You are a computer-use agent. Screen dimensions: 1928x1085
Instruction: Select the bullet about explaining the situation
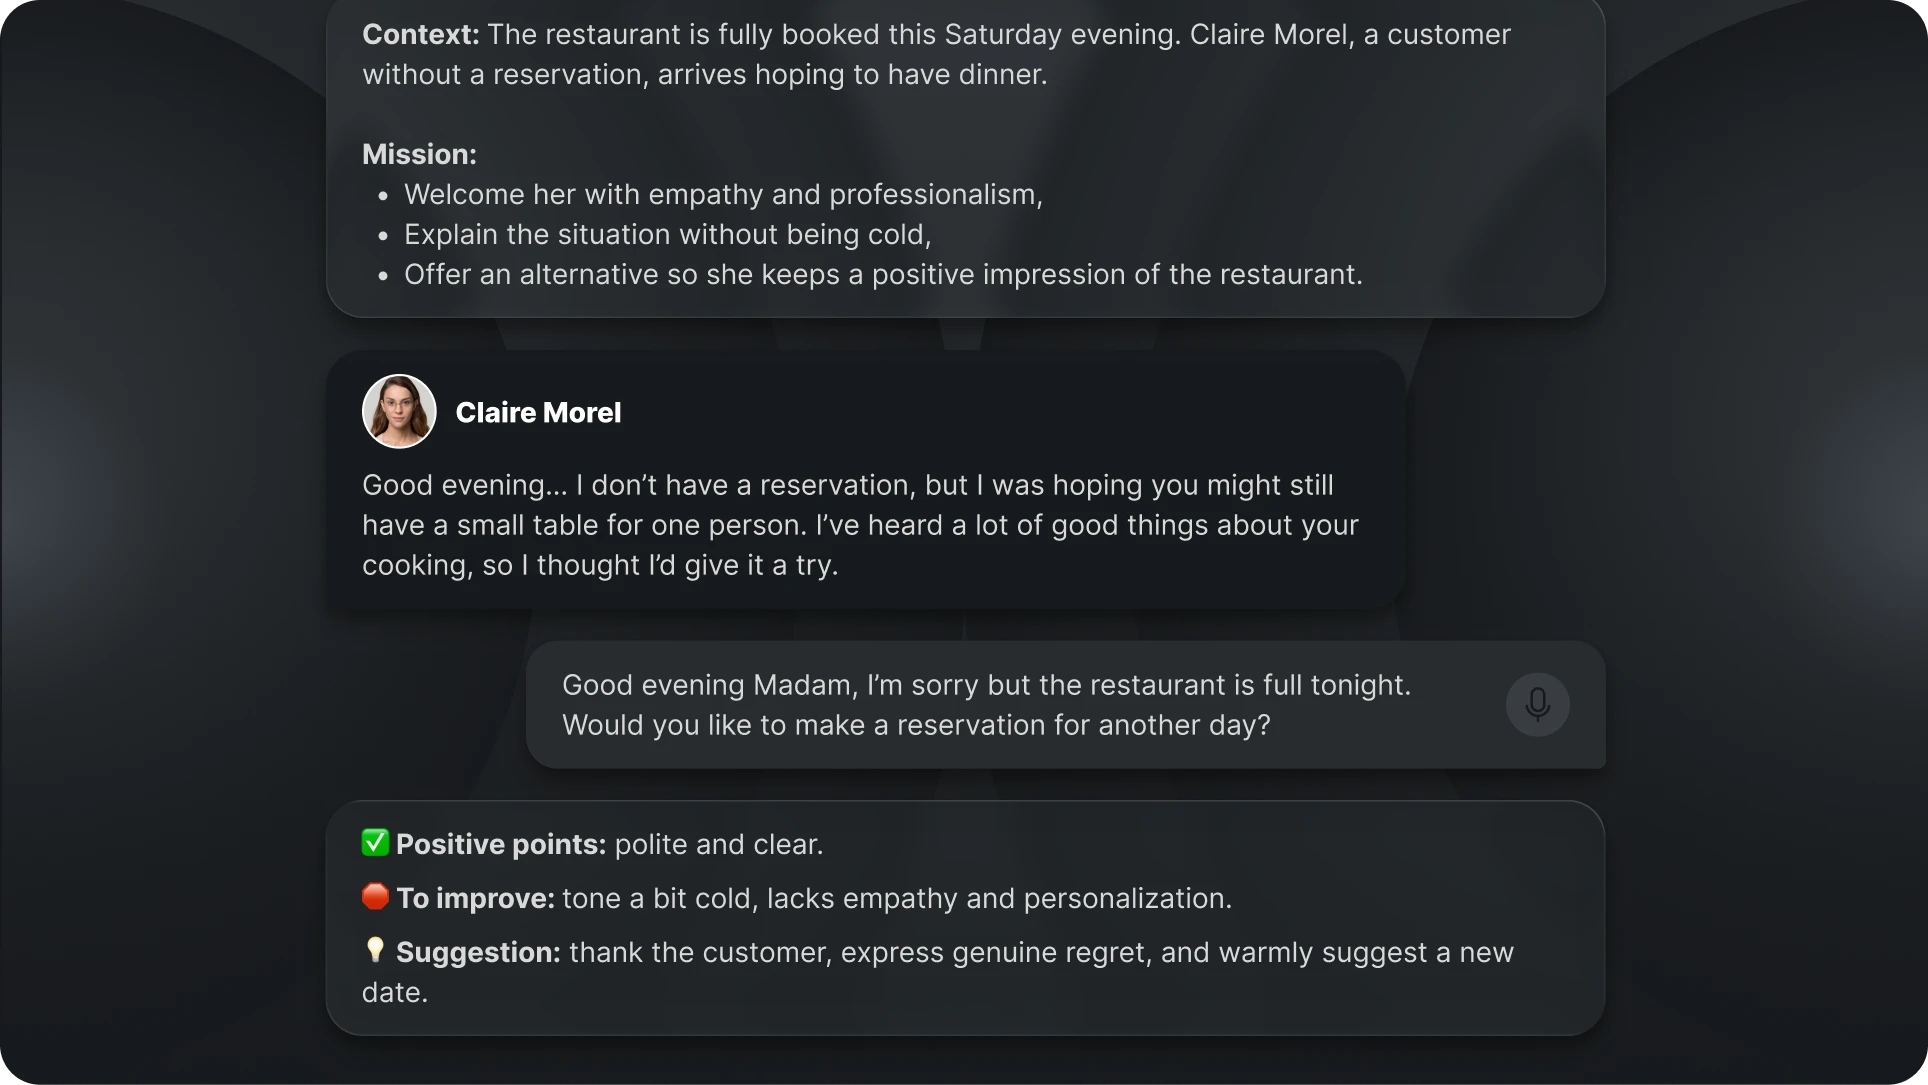(x=667, y=235)
